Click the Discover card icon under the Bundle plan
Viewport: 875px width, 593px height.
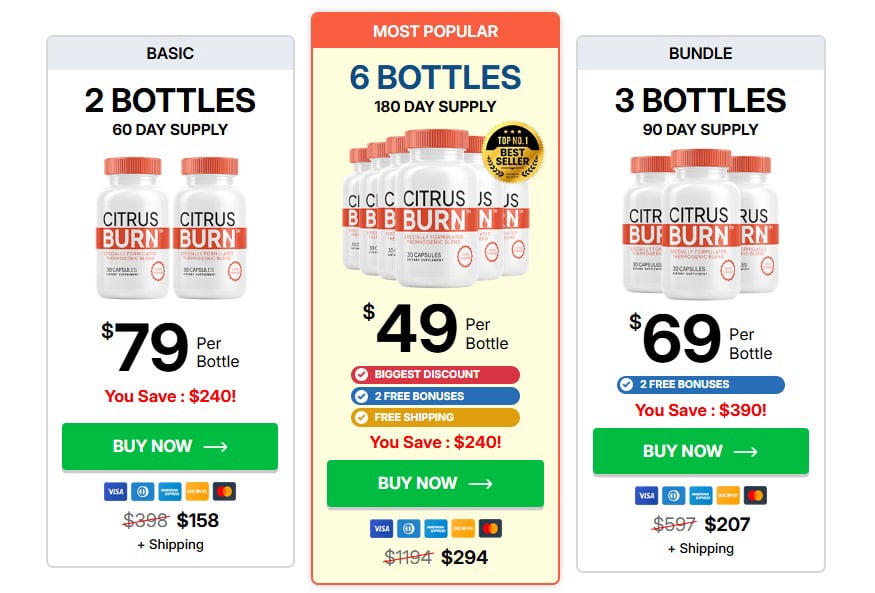[727, 496]
